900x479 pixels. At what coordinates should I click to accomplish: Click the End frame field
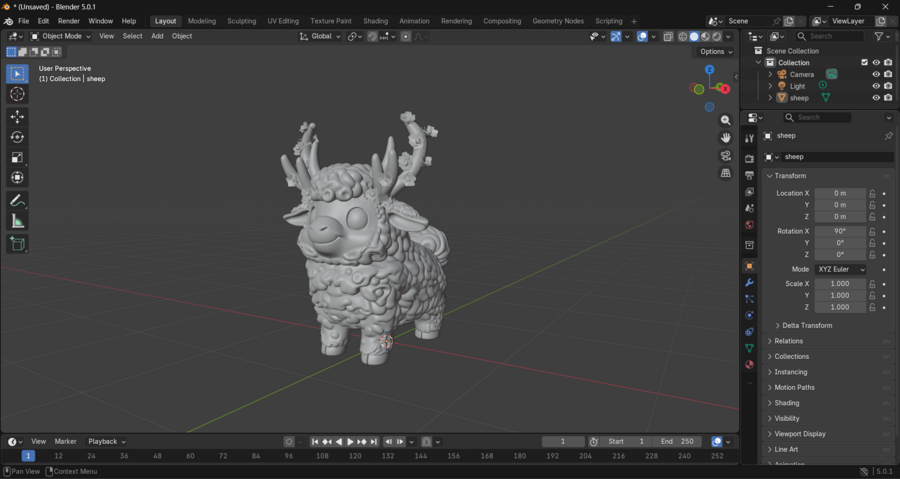(677, 441)
